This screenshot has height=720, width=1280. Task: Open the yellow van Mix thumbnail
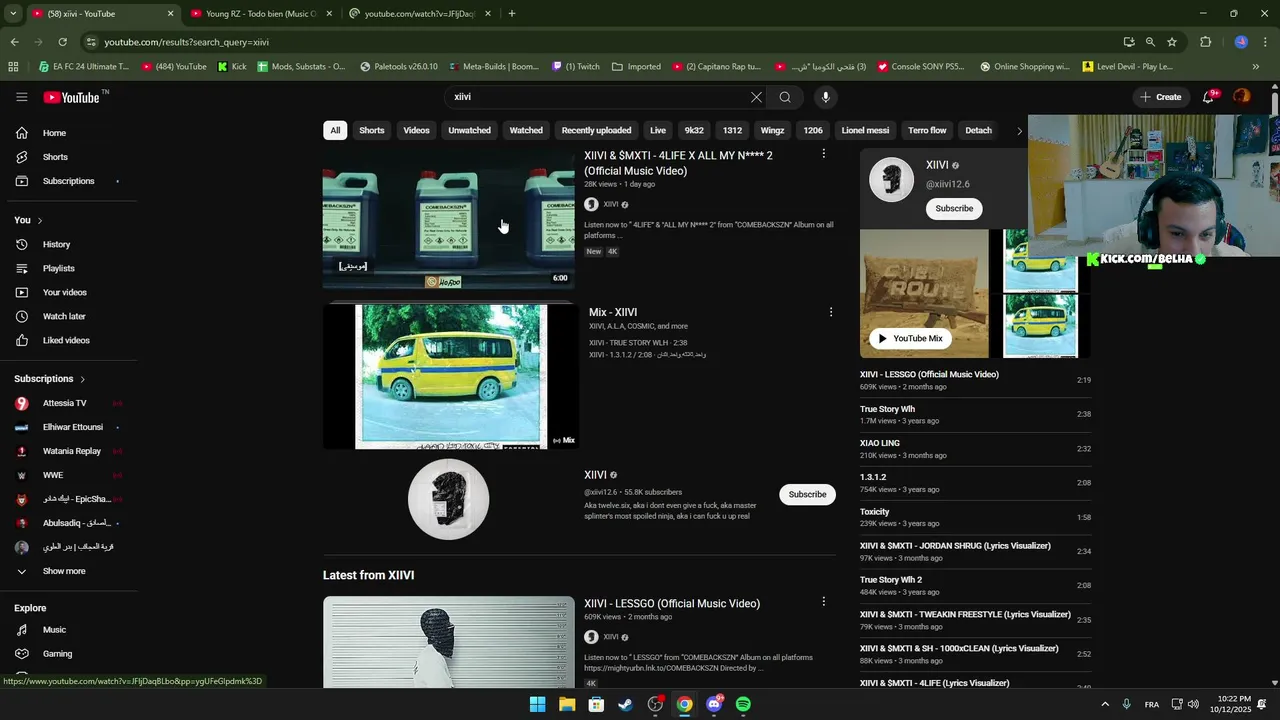tap(450, 377)
